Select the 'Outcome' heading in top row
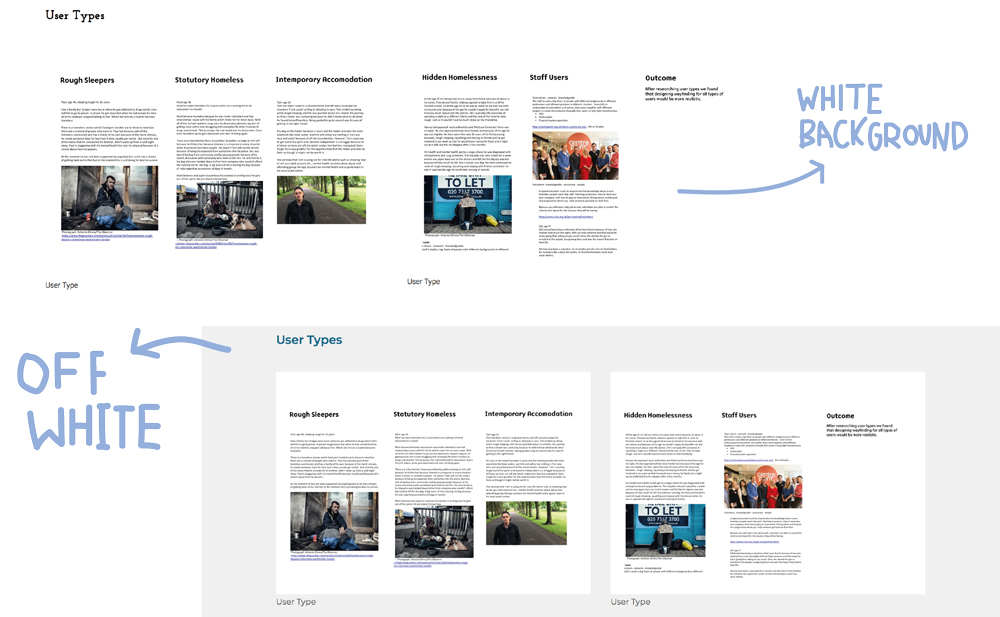This screenshot has width=1000, height=617. [660, 78]
